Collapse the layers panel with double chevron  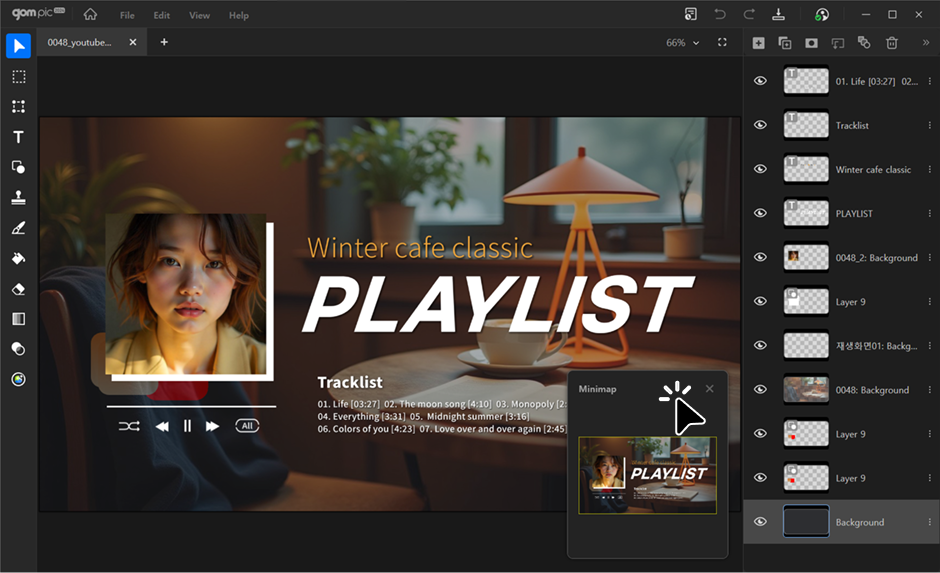click(x=925, y=43)
